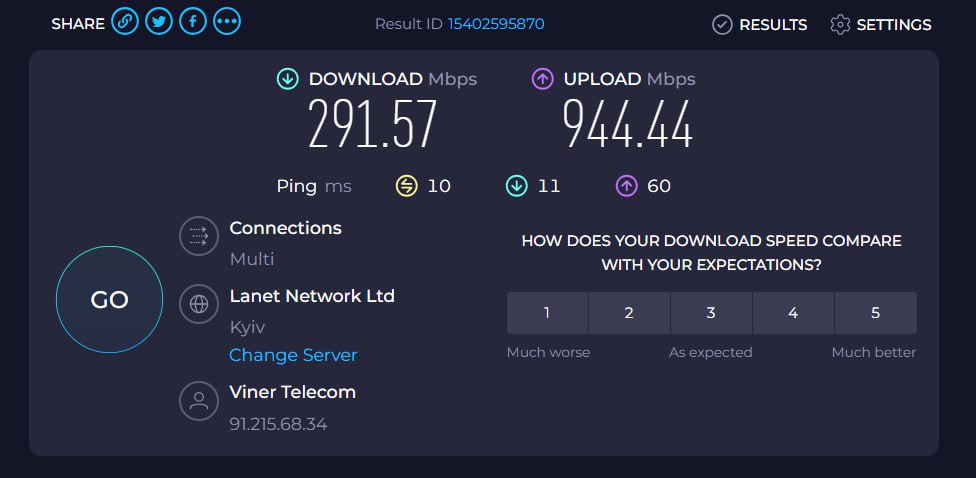The height and width of the screenshot is (478, 976).
Task: Click the Connections arrows icon
Action: tap(199, 236)
